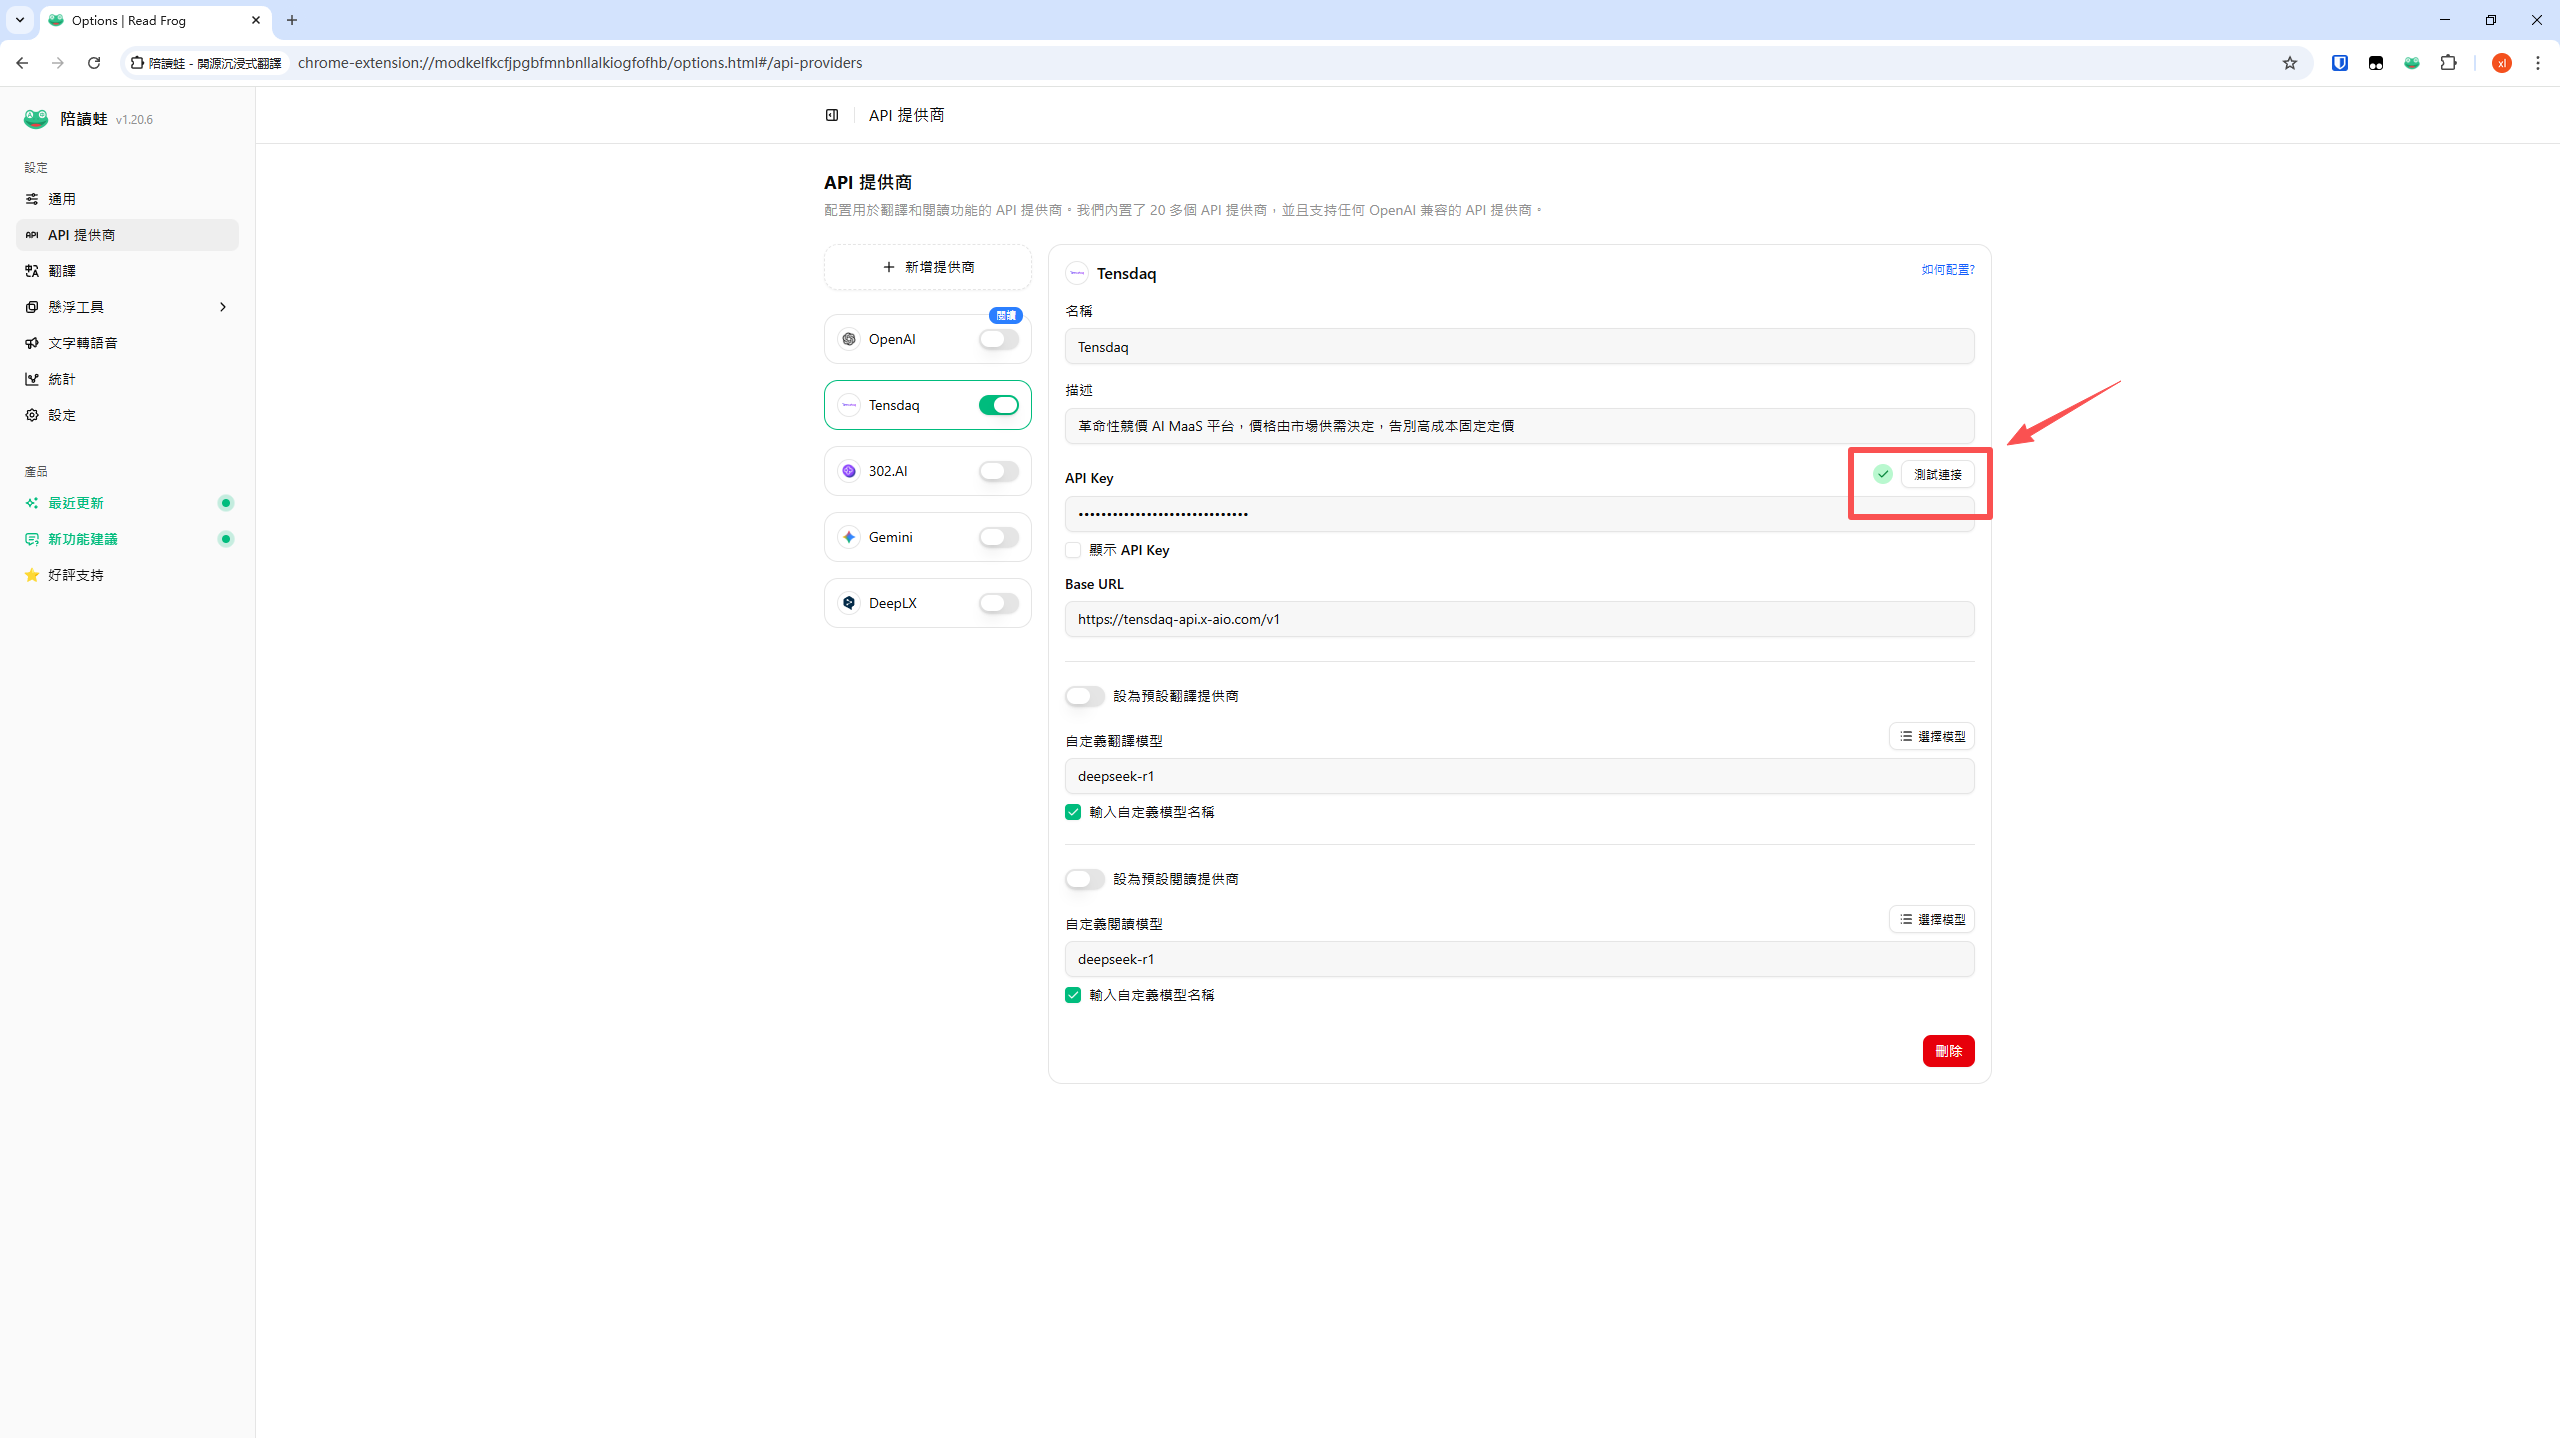Screen dimensions: 2560x1438
Task: Open the Translation settings sidebar item
Action: 62,271
